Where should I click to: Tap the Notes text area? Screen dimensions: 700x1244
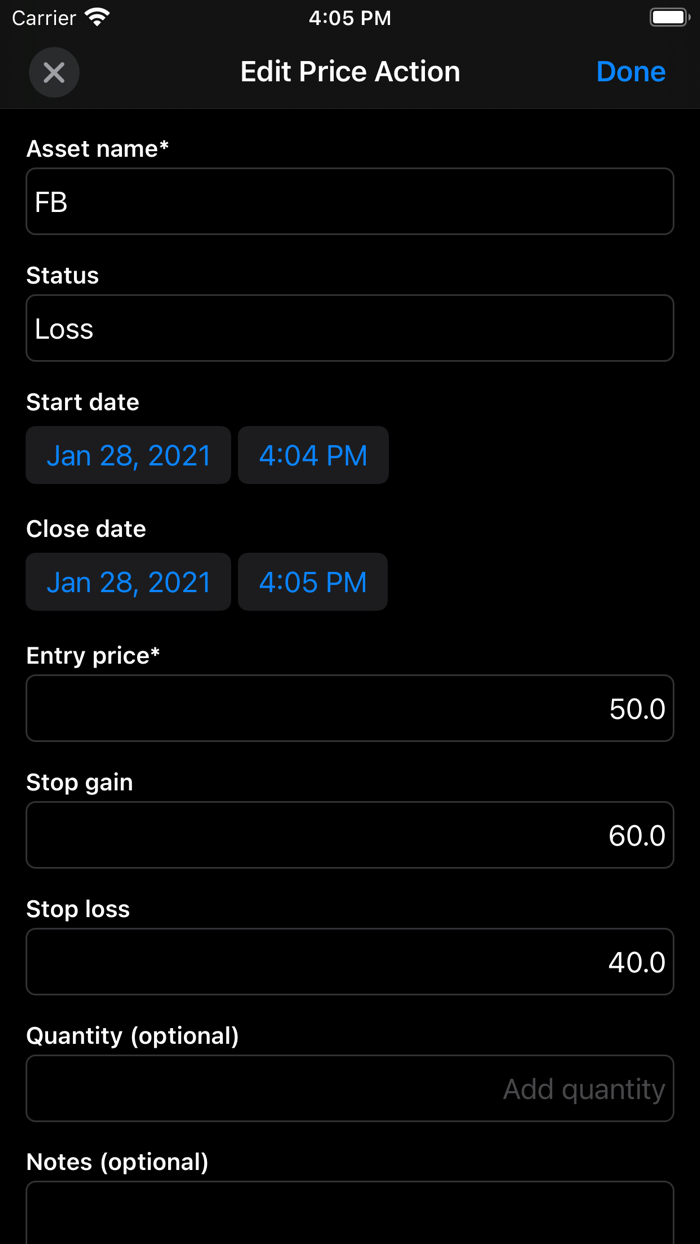350,1215
